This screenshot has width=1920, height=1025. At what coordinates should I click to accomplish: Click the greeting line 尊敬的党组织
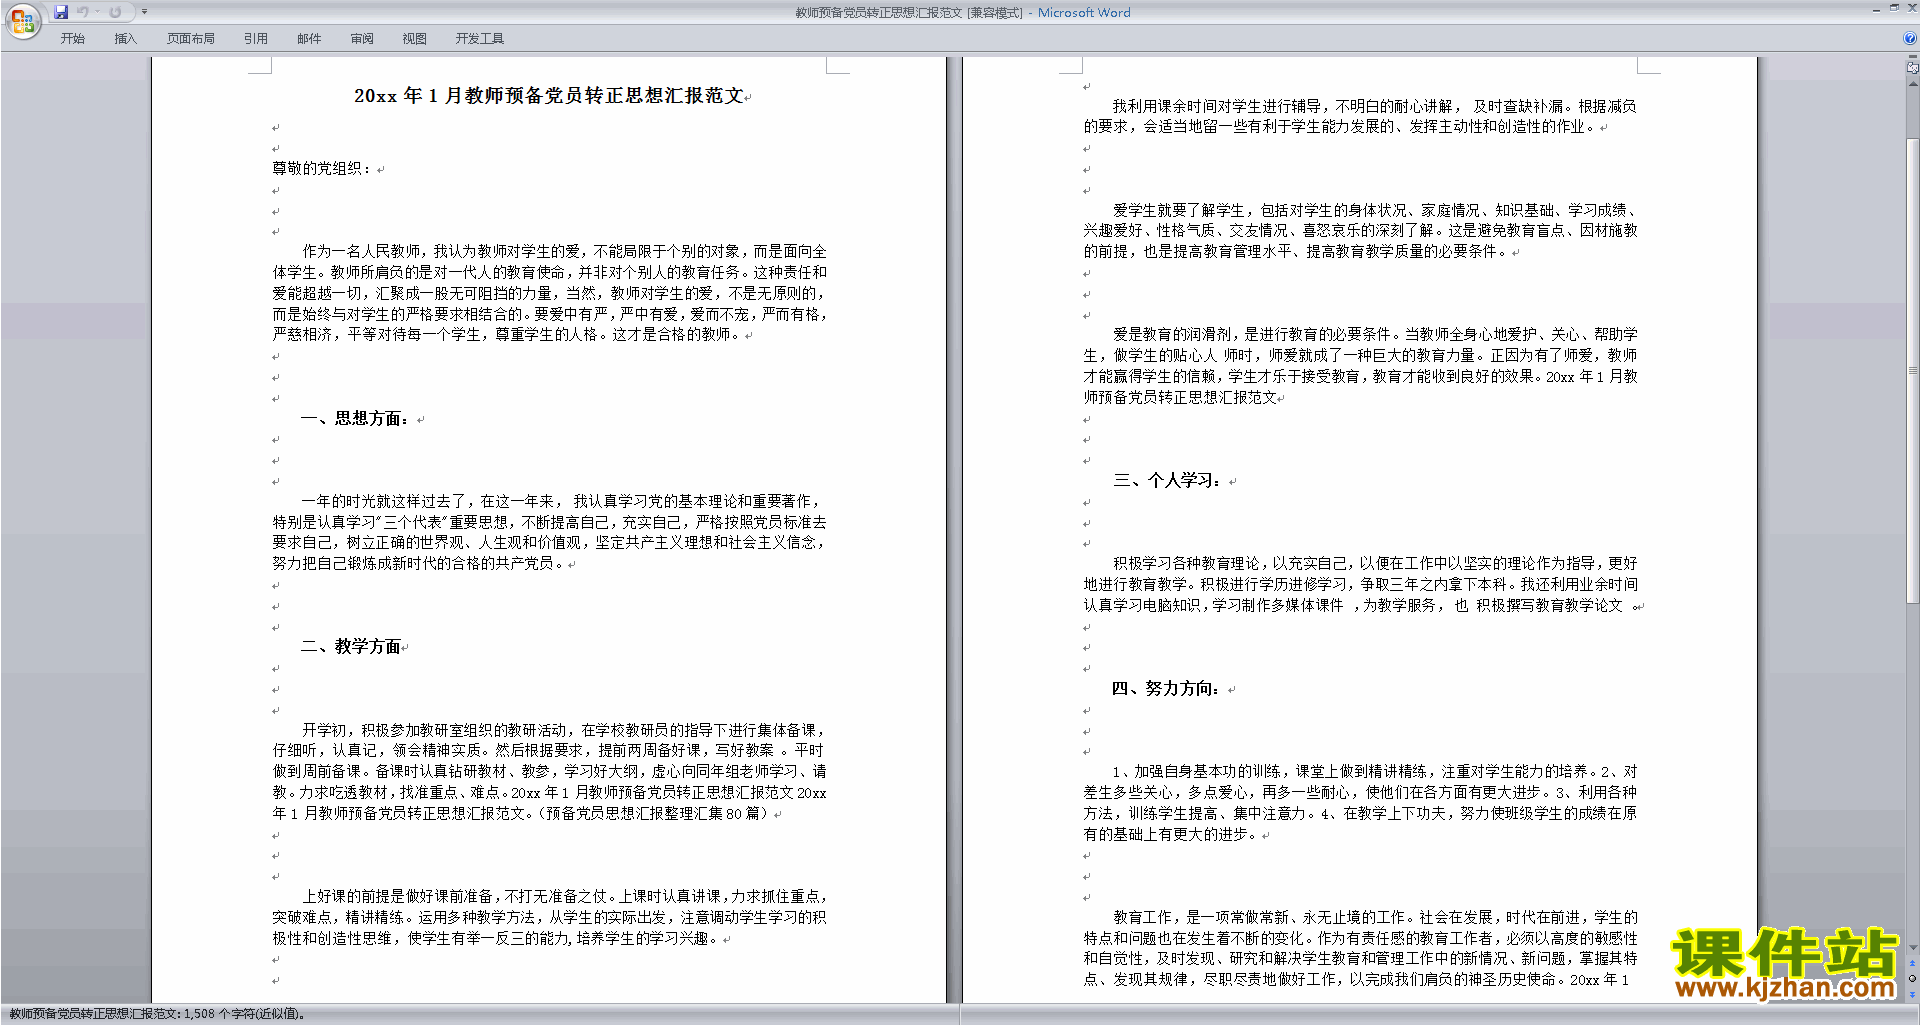(x=322, y=169)
